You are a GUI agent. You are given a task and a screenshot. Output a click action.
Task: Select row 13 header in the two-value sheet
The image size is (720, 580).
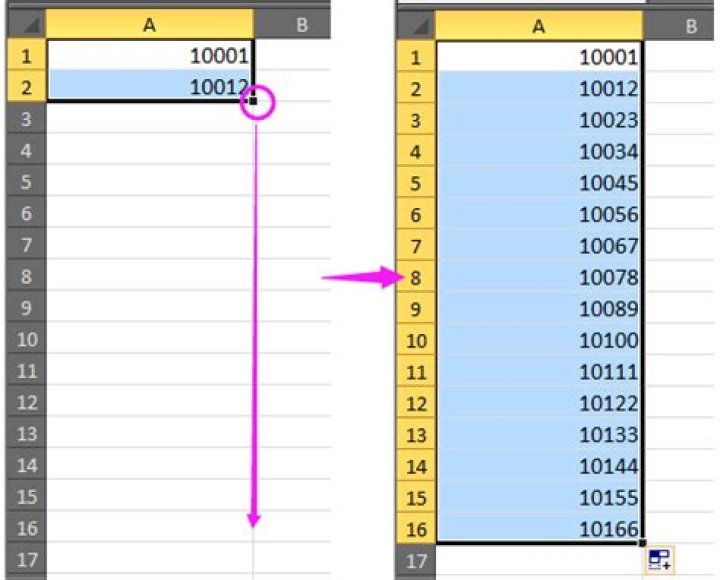26,433
